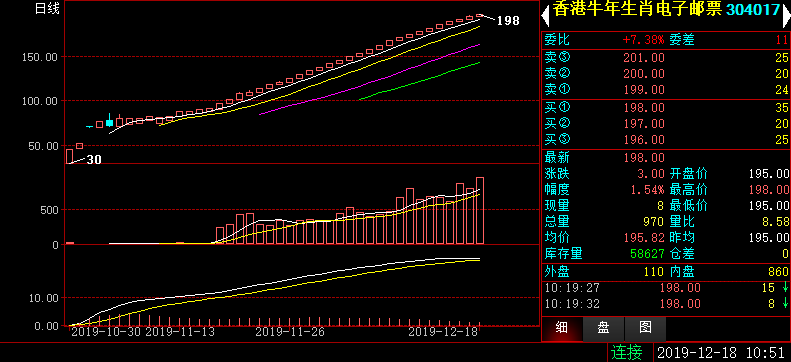Switch to the 细 tab

562,329
